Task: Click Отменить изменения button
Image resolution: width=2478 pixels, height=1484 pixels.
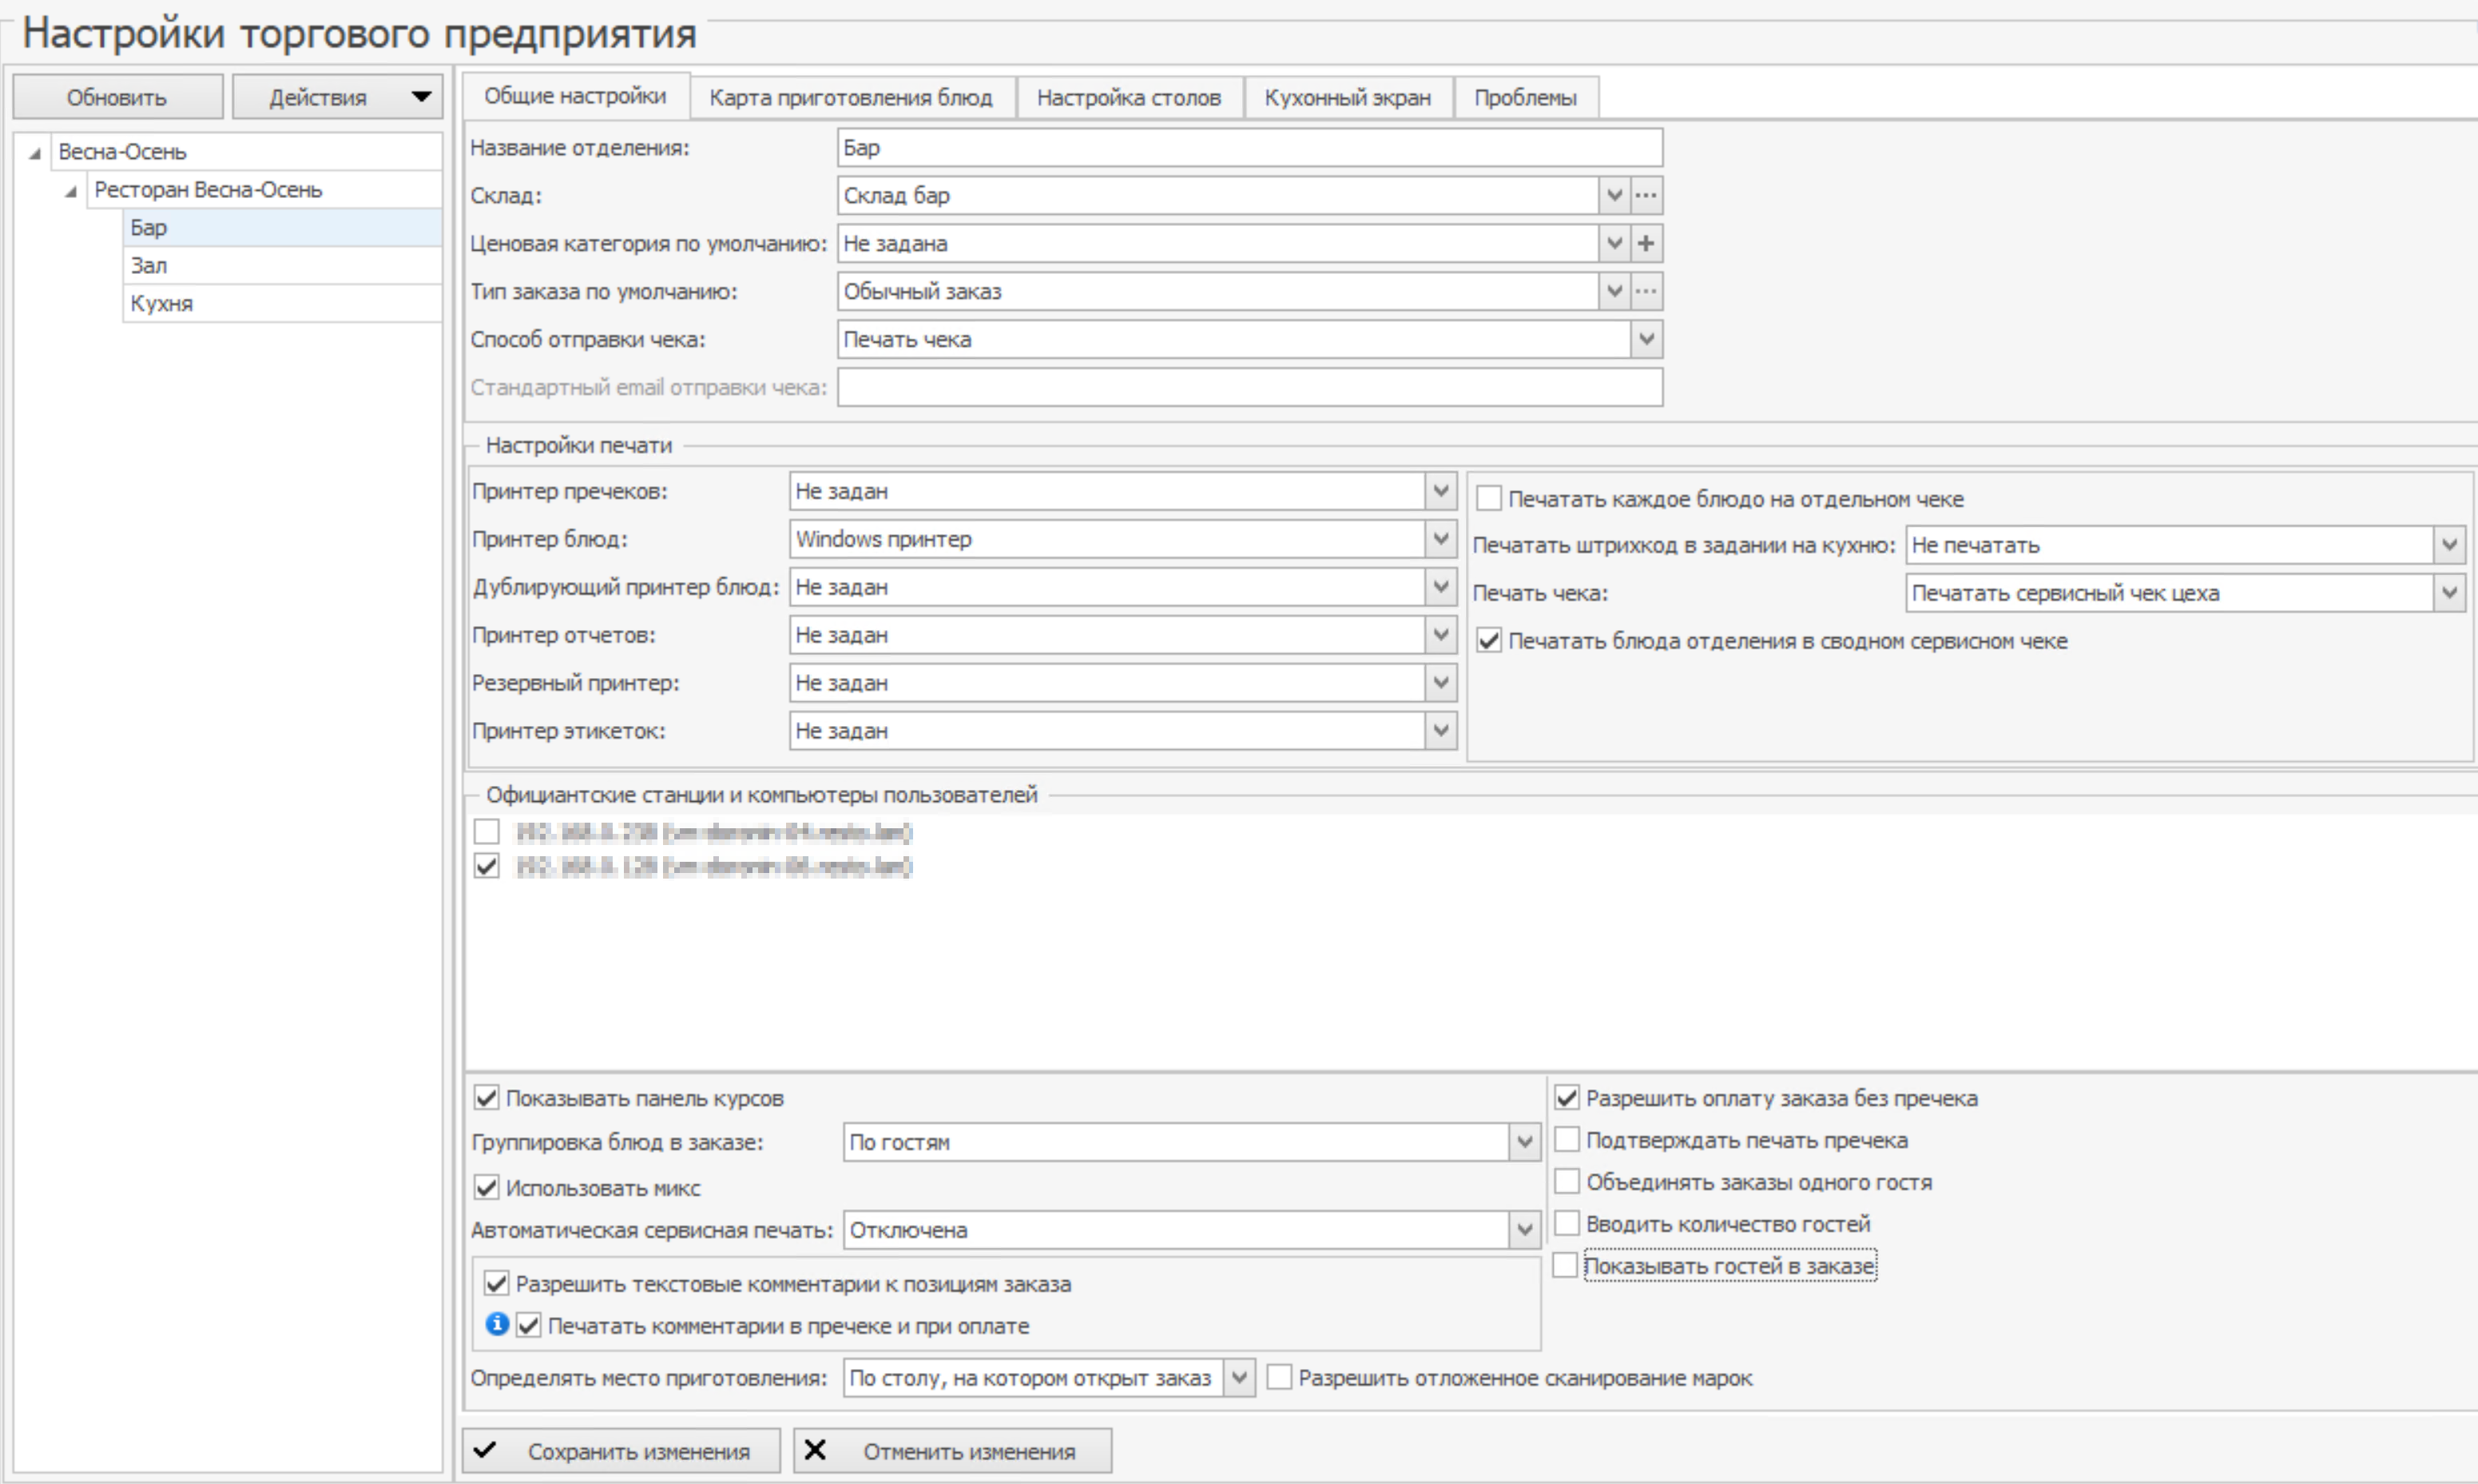Action: [952, 1451]
